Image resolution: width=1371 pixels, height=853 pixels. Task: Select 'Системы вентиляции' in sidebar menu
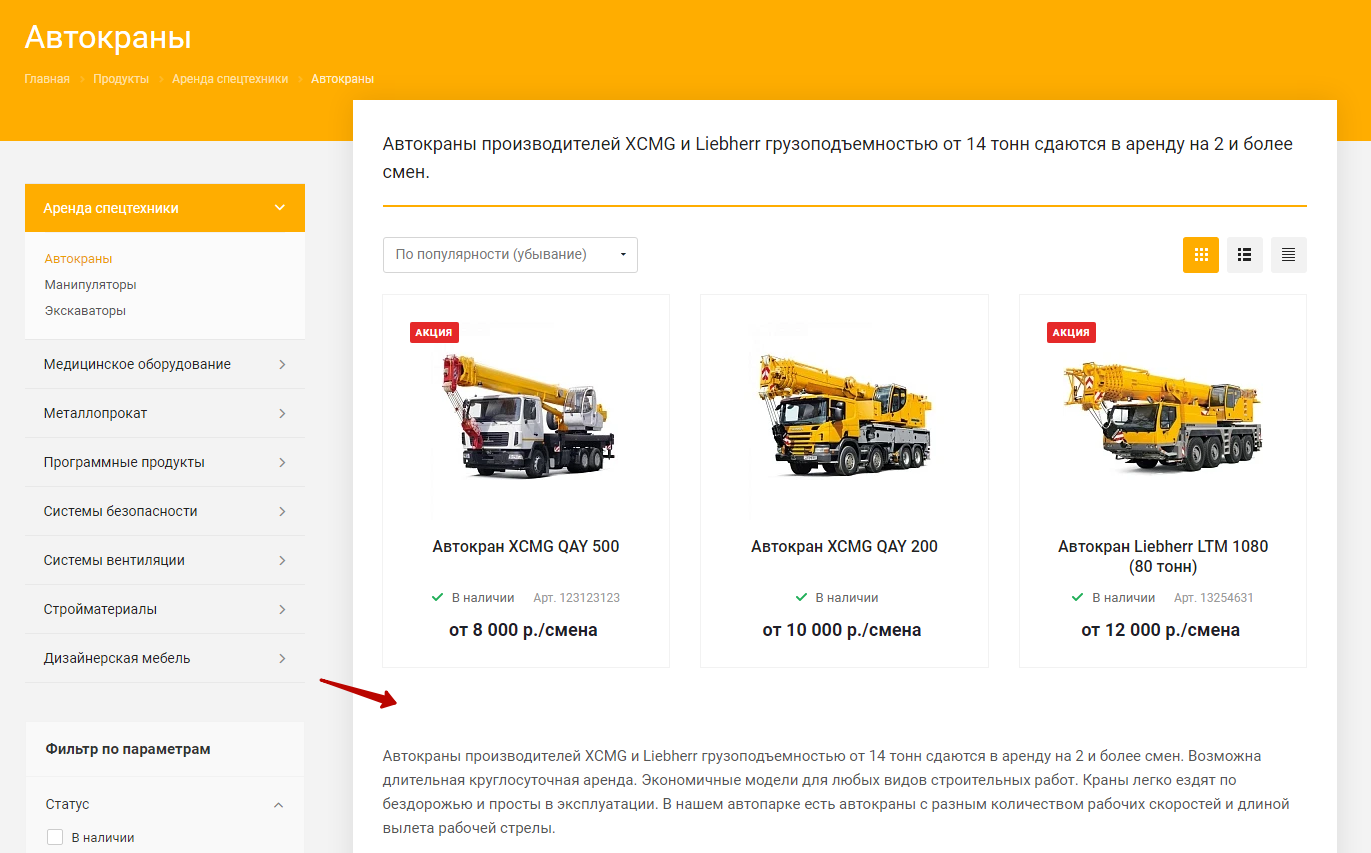click(x=114, y=561)
